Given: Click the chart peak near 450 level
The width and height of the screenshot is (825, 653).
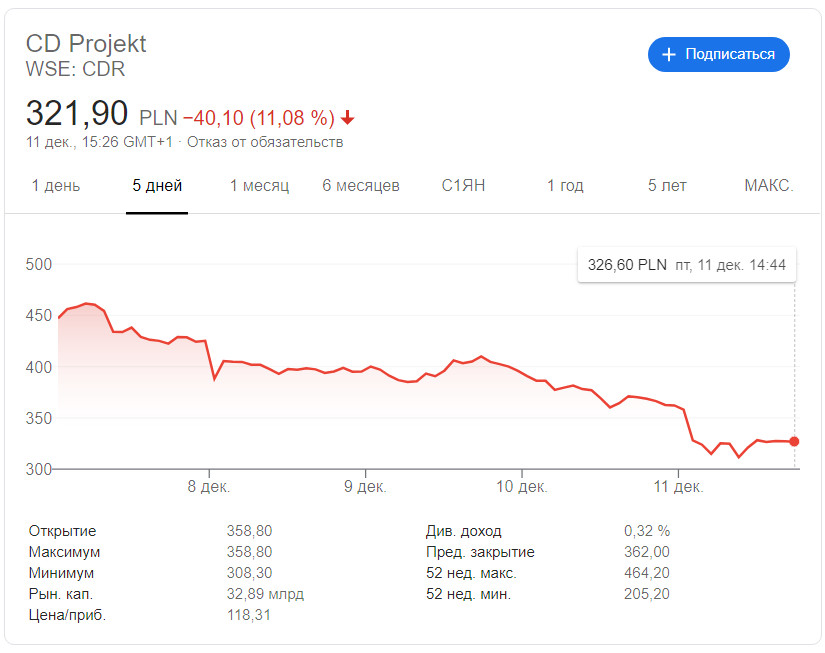Looking at the screenshot, I should pos(87,304).
